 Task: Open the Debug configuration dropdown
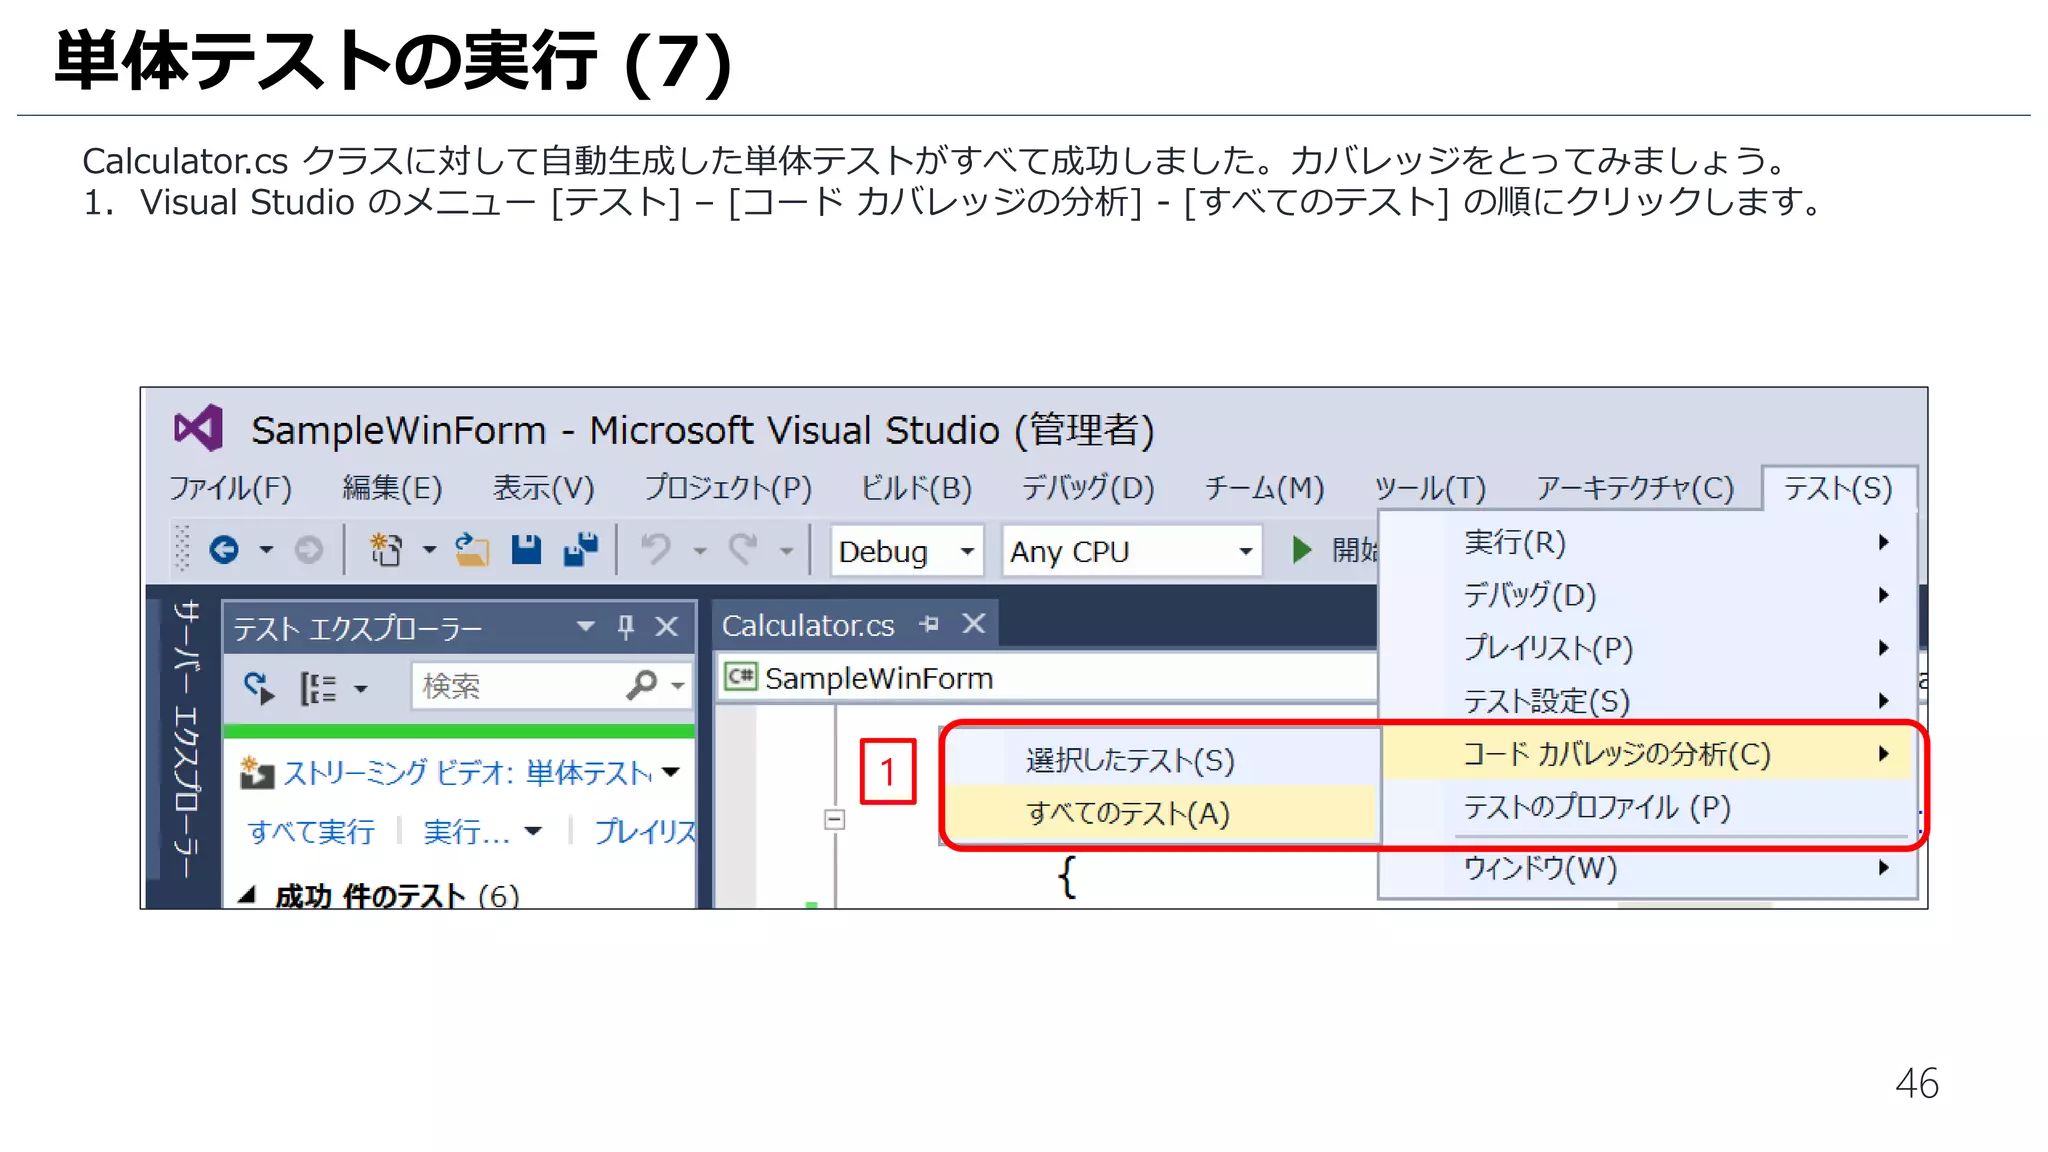tap(966, 551)
